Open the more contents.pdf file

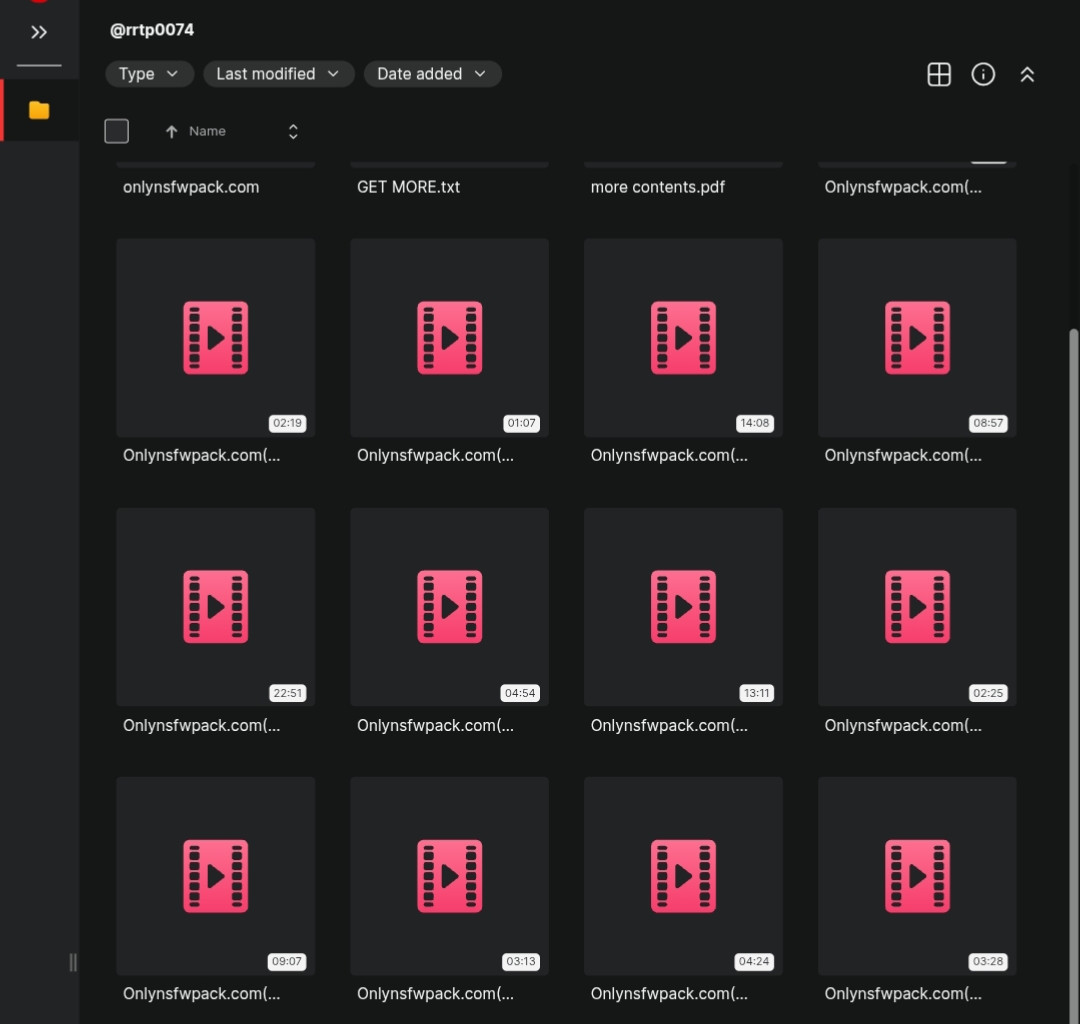[x=658, y=187]
